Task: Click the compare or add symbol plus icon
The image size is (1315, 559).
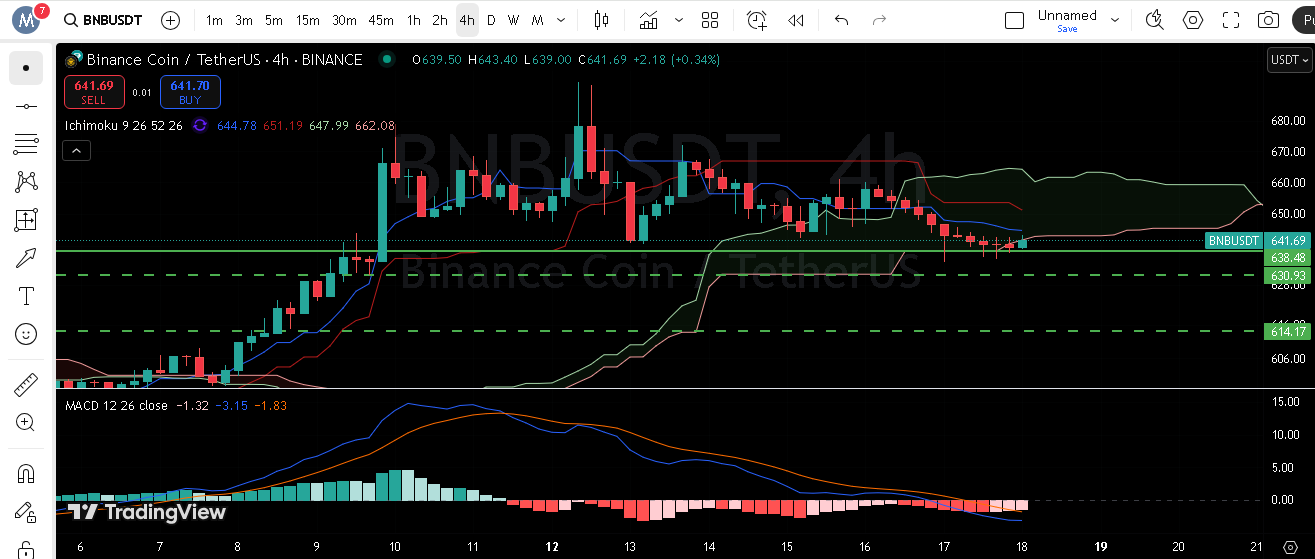Action: pos(171,20)
